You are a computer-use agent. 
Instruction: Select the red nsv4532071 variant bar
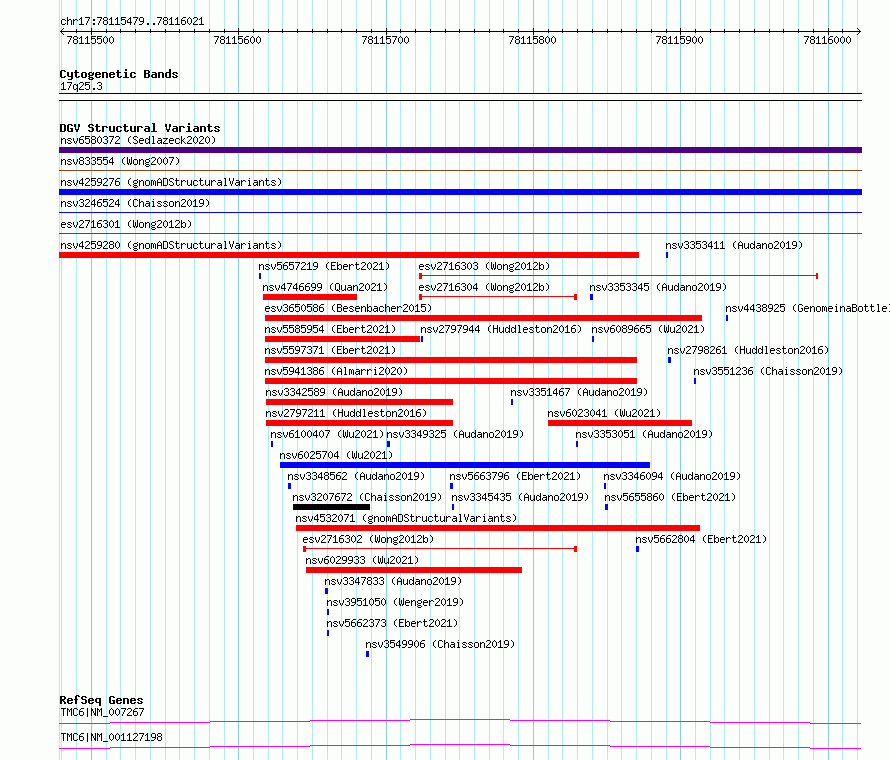498,528
